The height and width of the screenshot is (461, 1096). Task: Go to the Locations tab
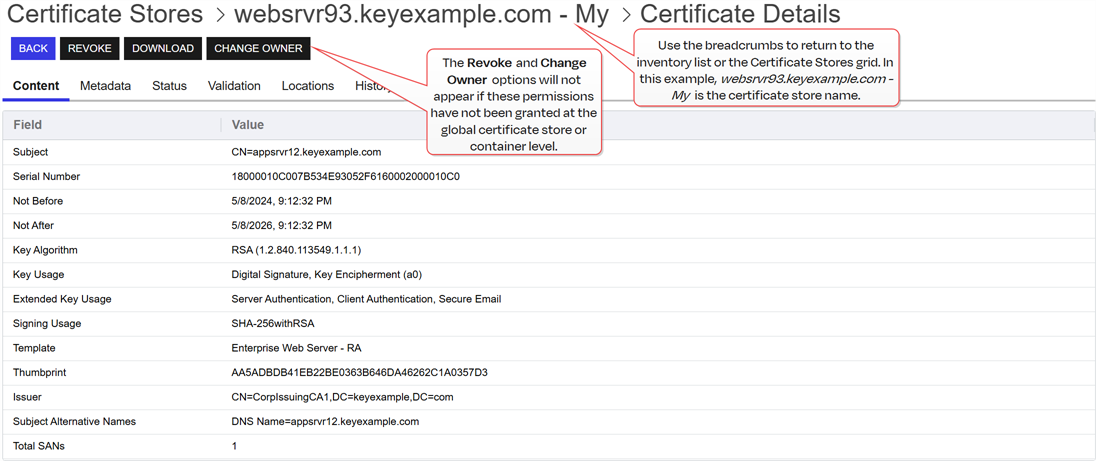[307, 86]
